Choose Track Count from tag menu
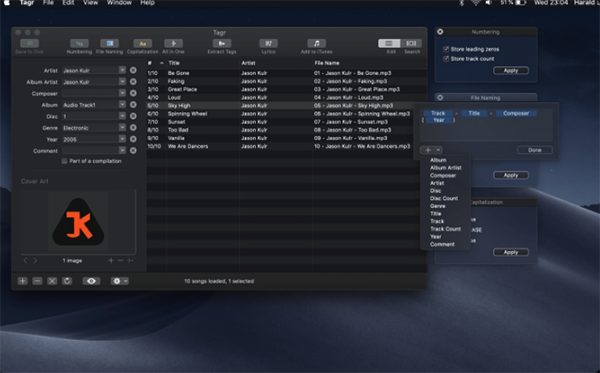The width and height of the screenshot is (600, 373). [445, 229]
